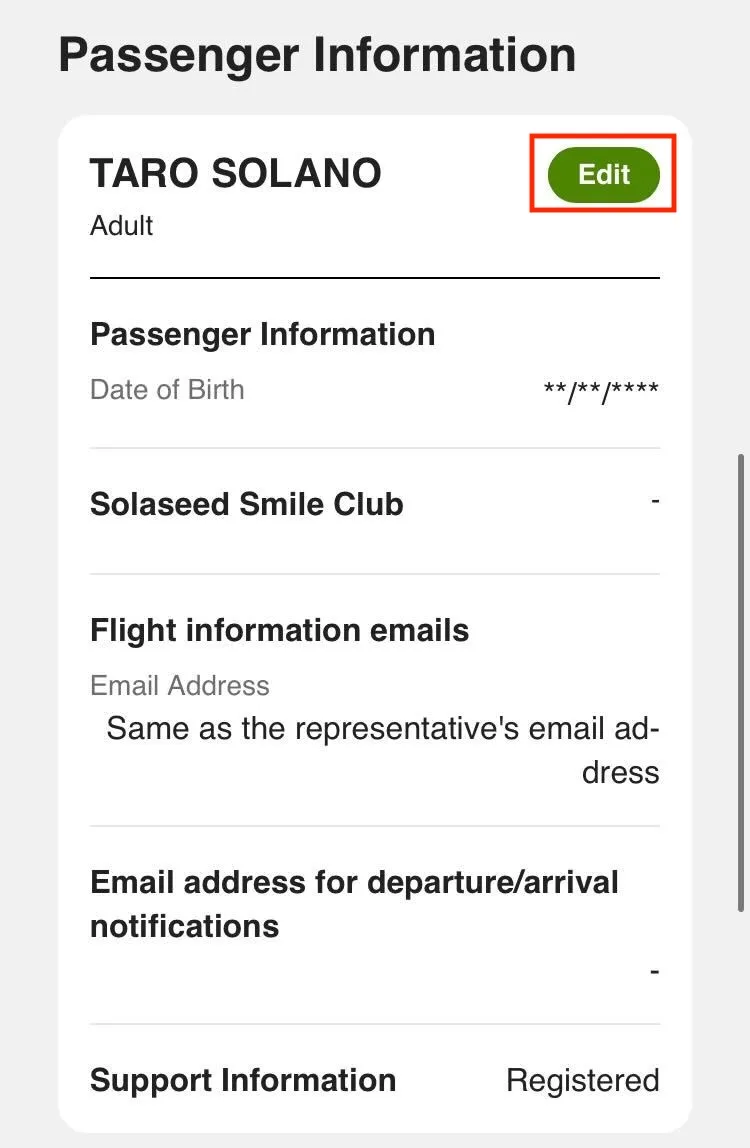This screenshot has width=750, height=1148.
Task: Click the large Passenger Information page title
Action: [317, 54]
